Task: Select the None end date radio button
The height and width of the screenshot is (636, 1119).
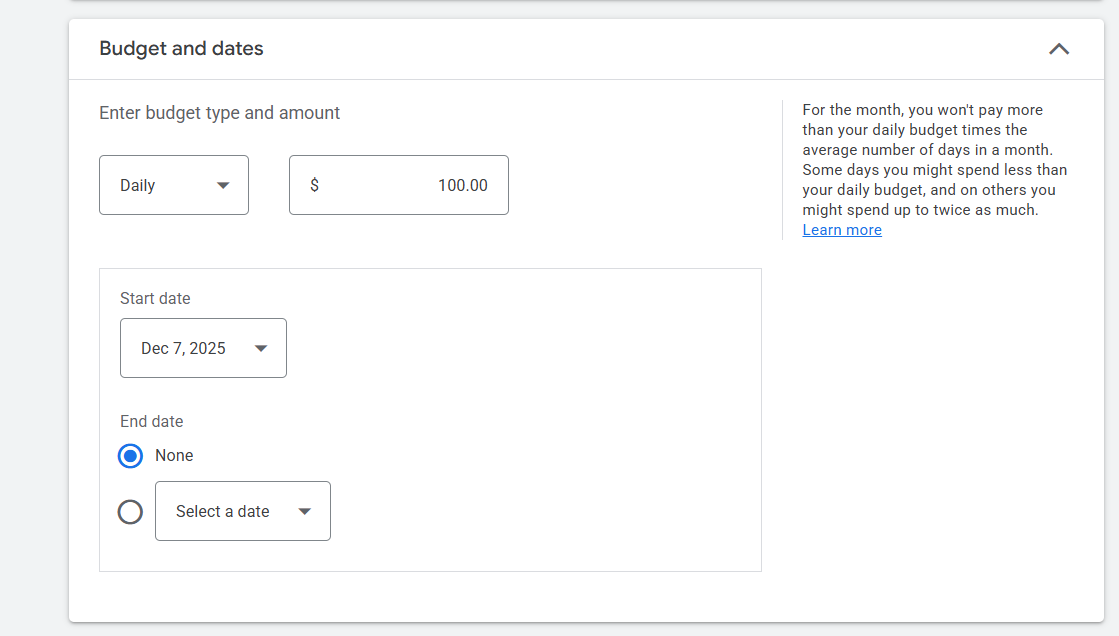Action: point(130,456)
